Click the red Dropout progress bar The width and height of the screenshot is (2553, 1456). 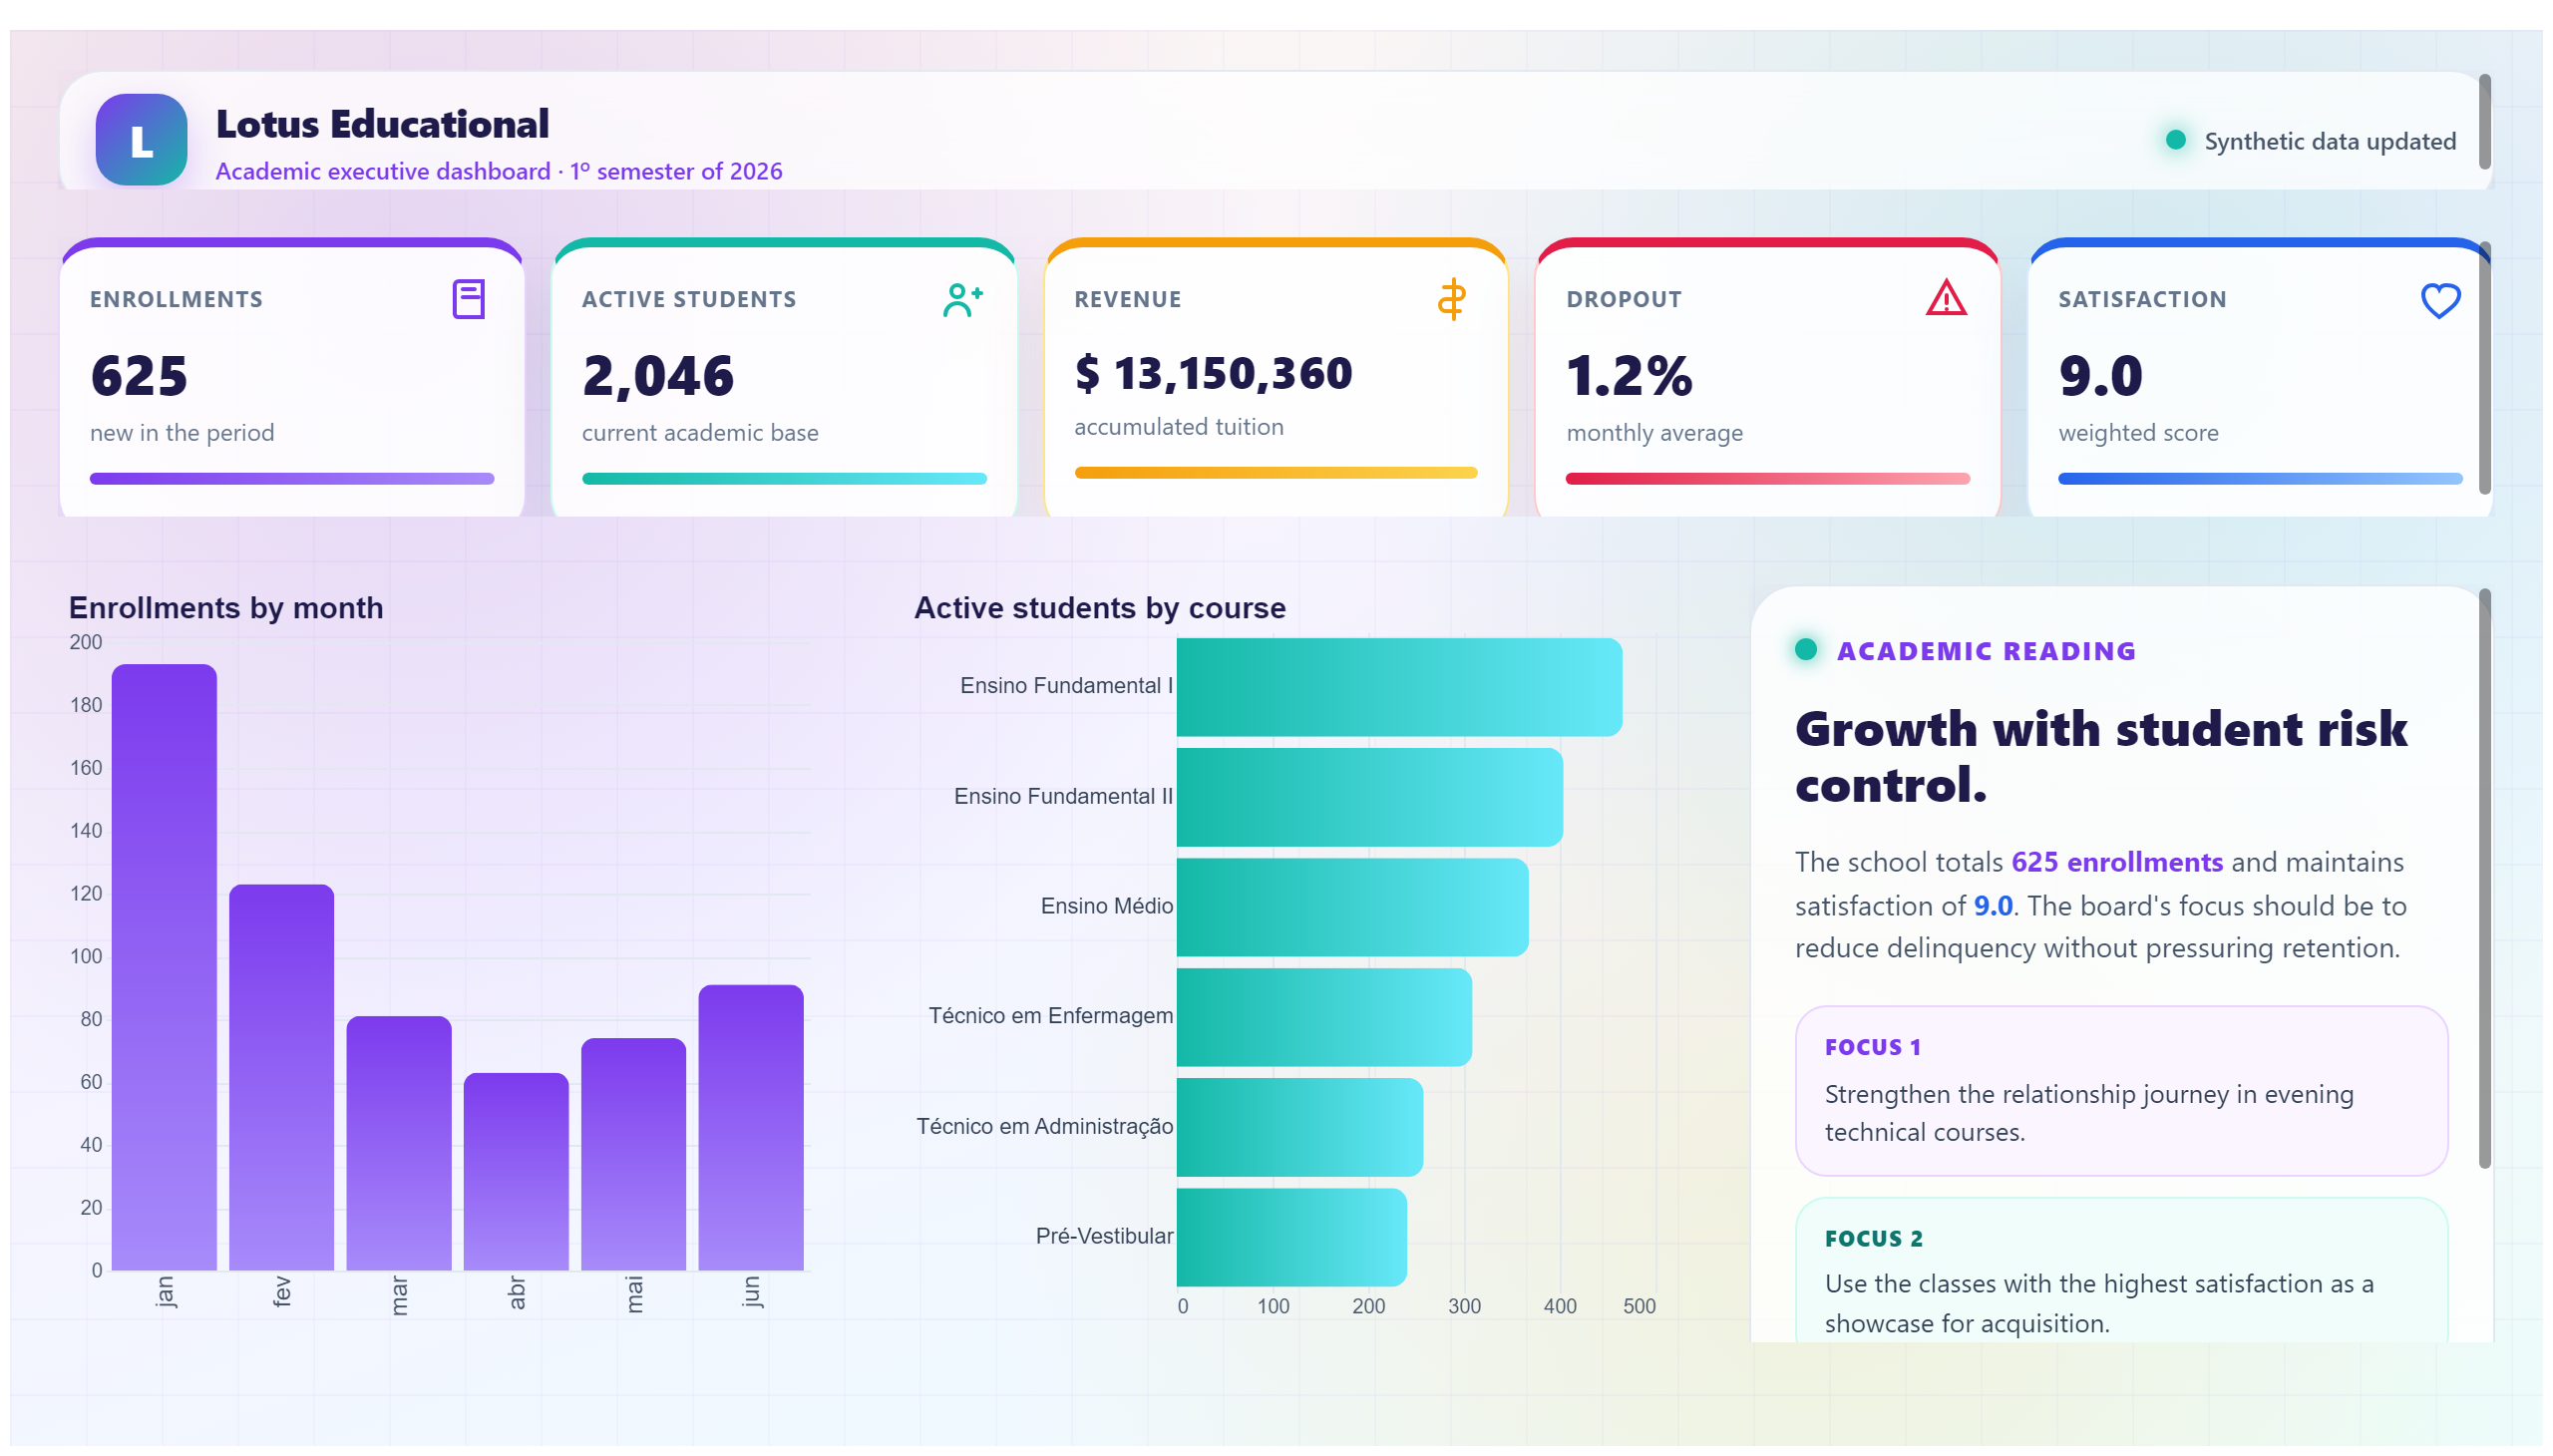tap(1767, 478)
